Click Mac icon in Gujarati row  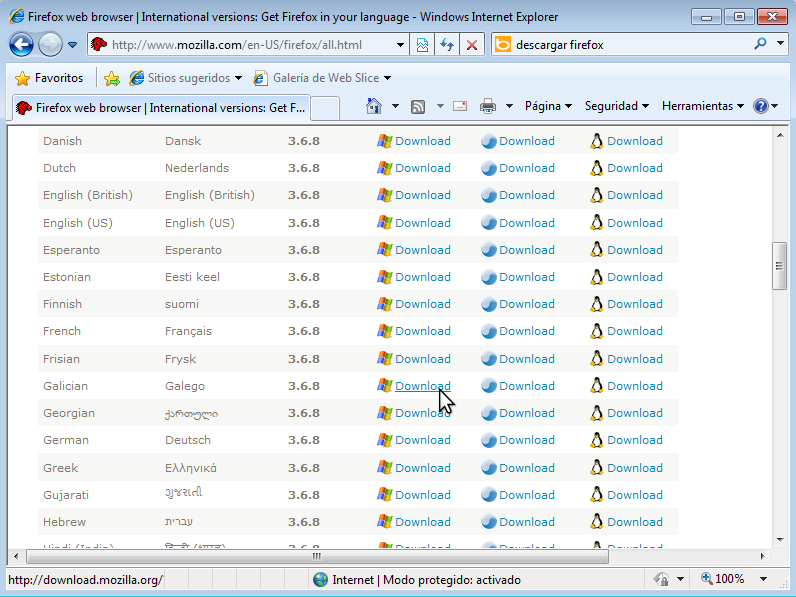pyautogui.click(x=488, y=495)
